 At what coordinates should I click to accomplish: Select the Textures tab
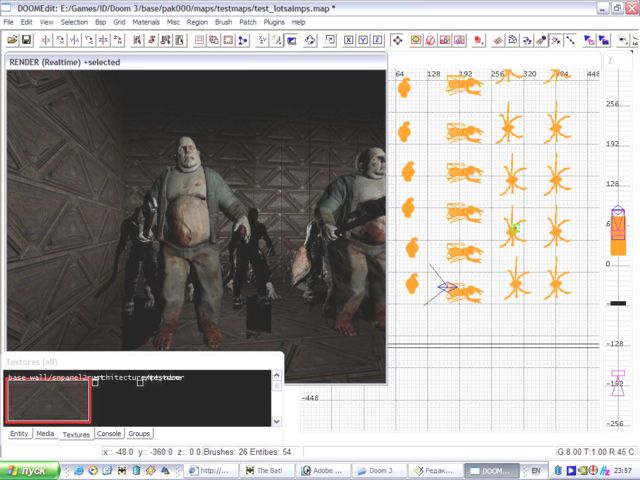76,434
